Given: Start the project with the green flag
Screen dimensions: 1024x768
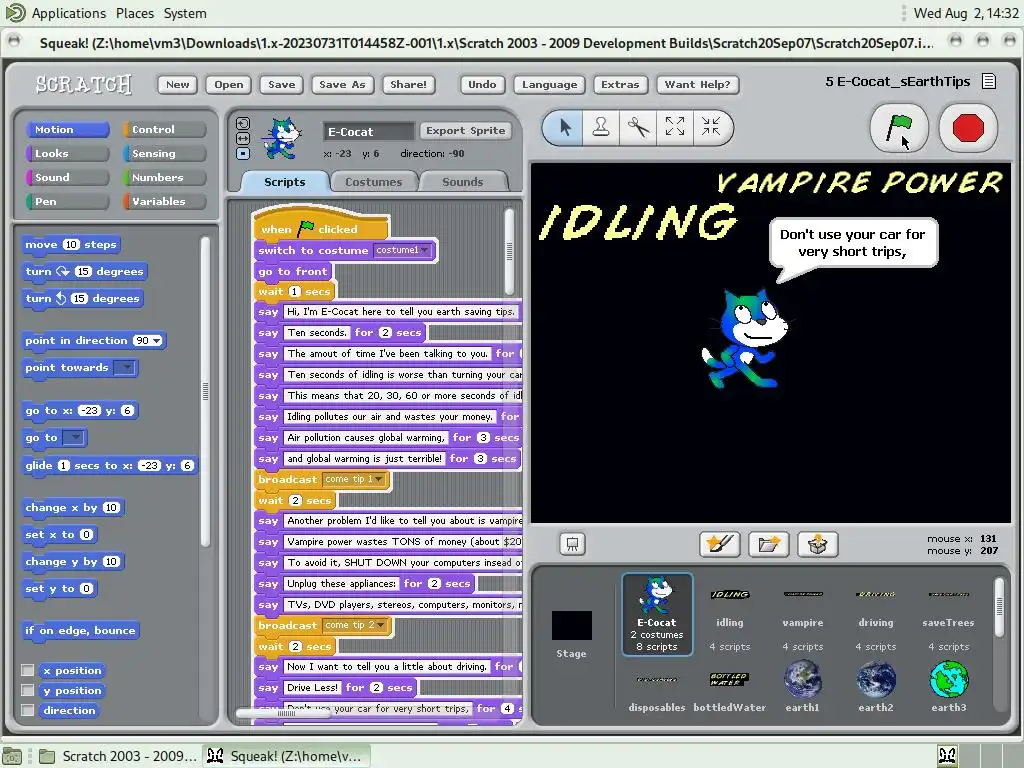Looking at the screenshot, I should [x=899, y=127].
